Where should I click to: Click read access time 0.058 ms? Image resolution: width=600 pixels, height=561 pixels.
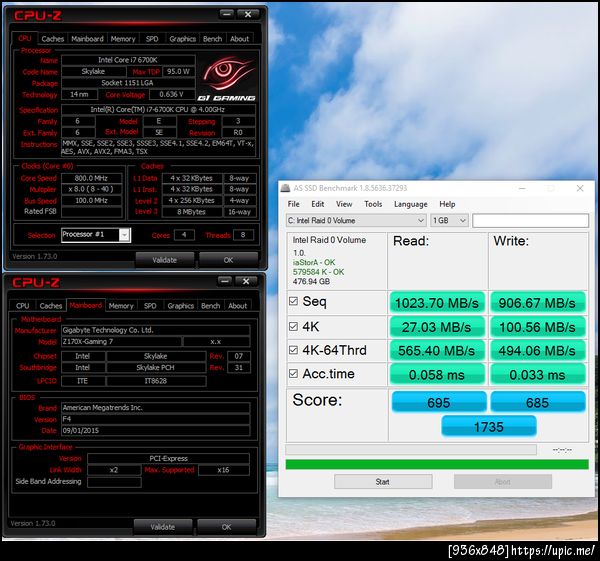[437, 375]
